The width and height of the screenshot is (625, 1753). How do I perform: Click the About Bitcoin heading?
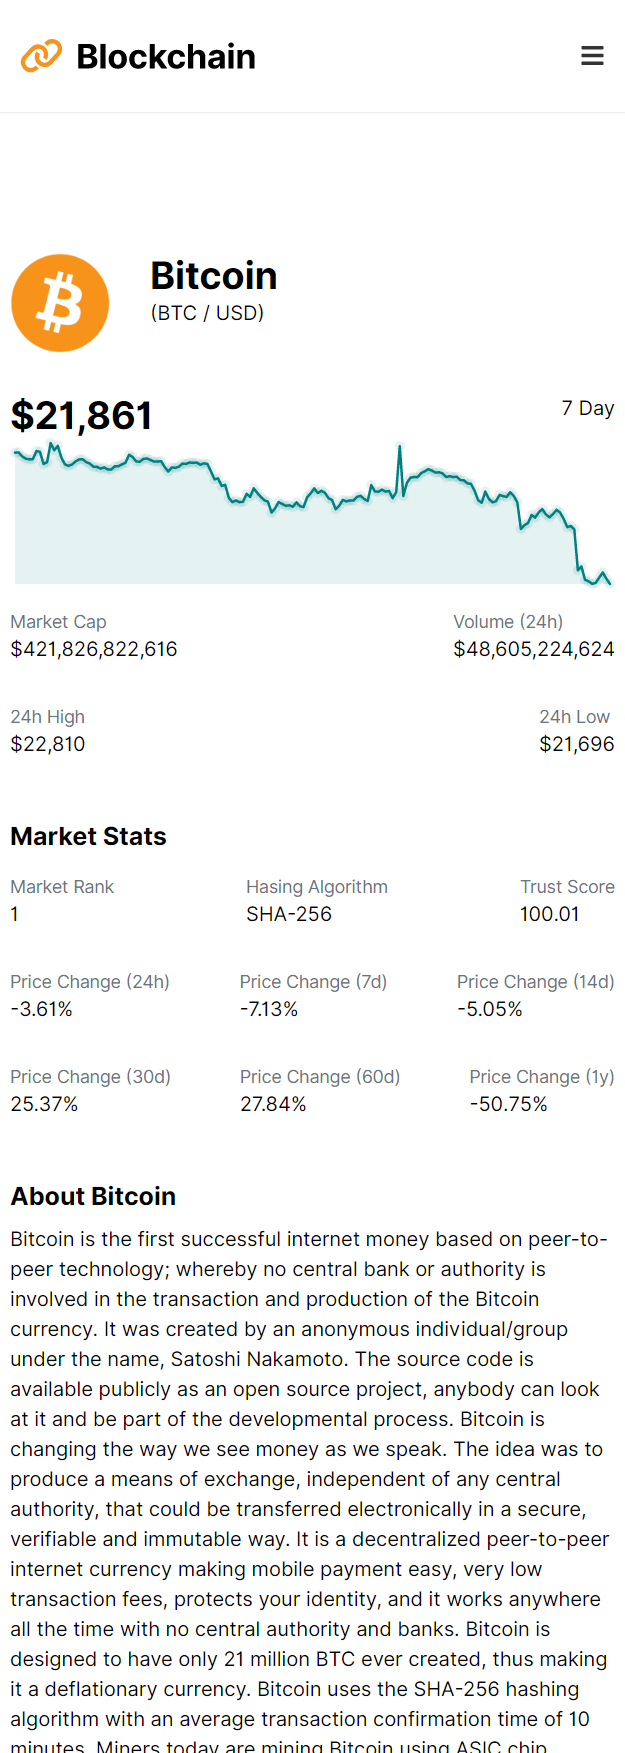tap(93, 1196)
